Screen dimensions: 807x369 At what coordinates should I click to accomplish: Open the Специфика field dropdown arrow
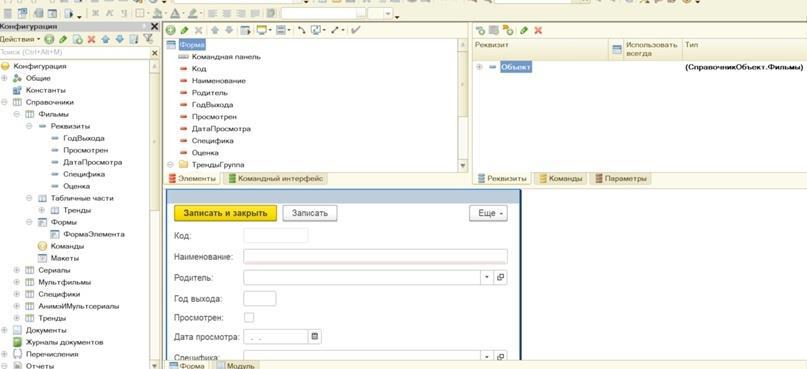click(487, 356)
